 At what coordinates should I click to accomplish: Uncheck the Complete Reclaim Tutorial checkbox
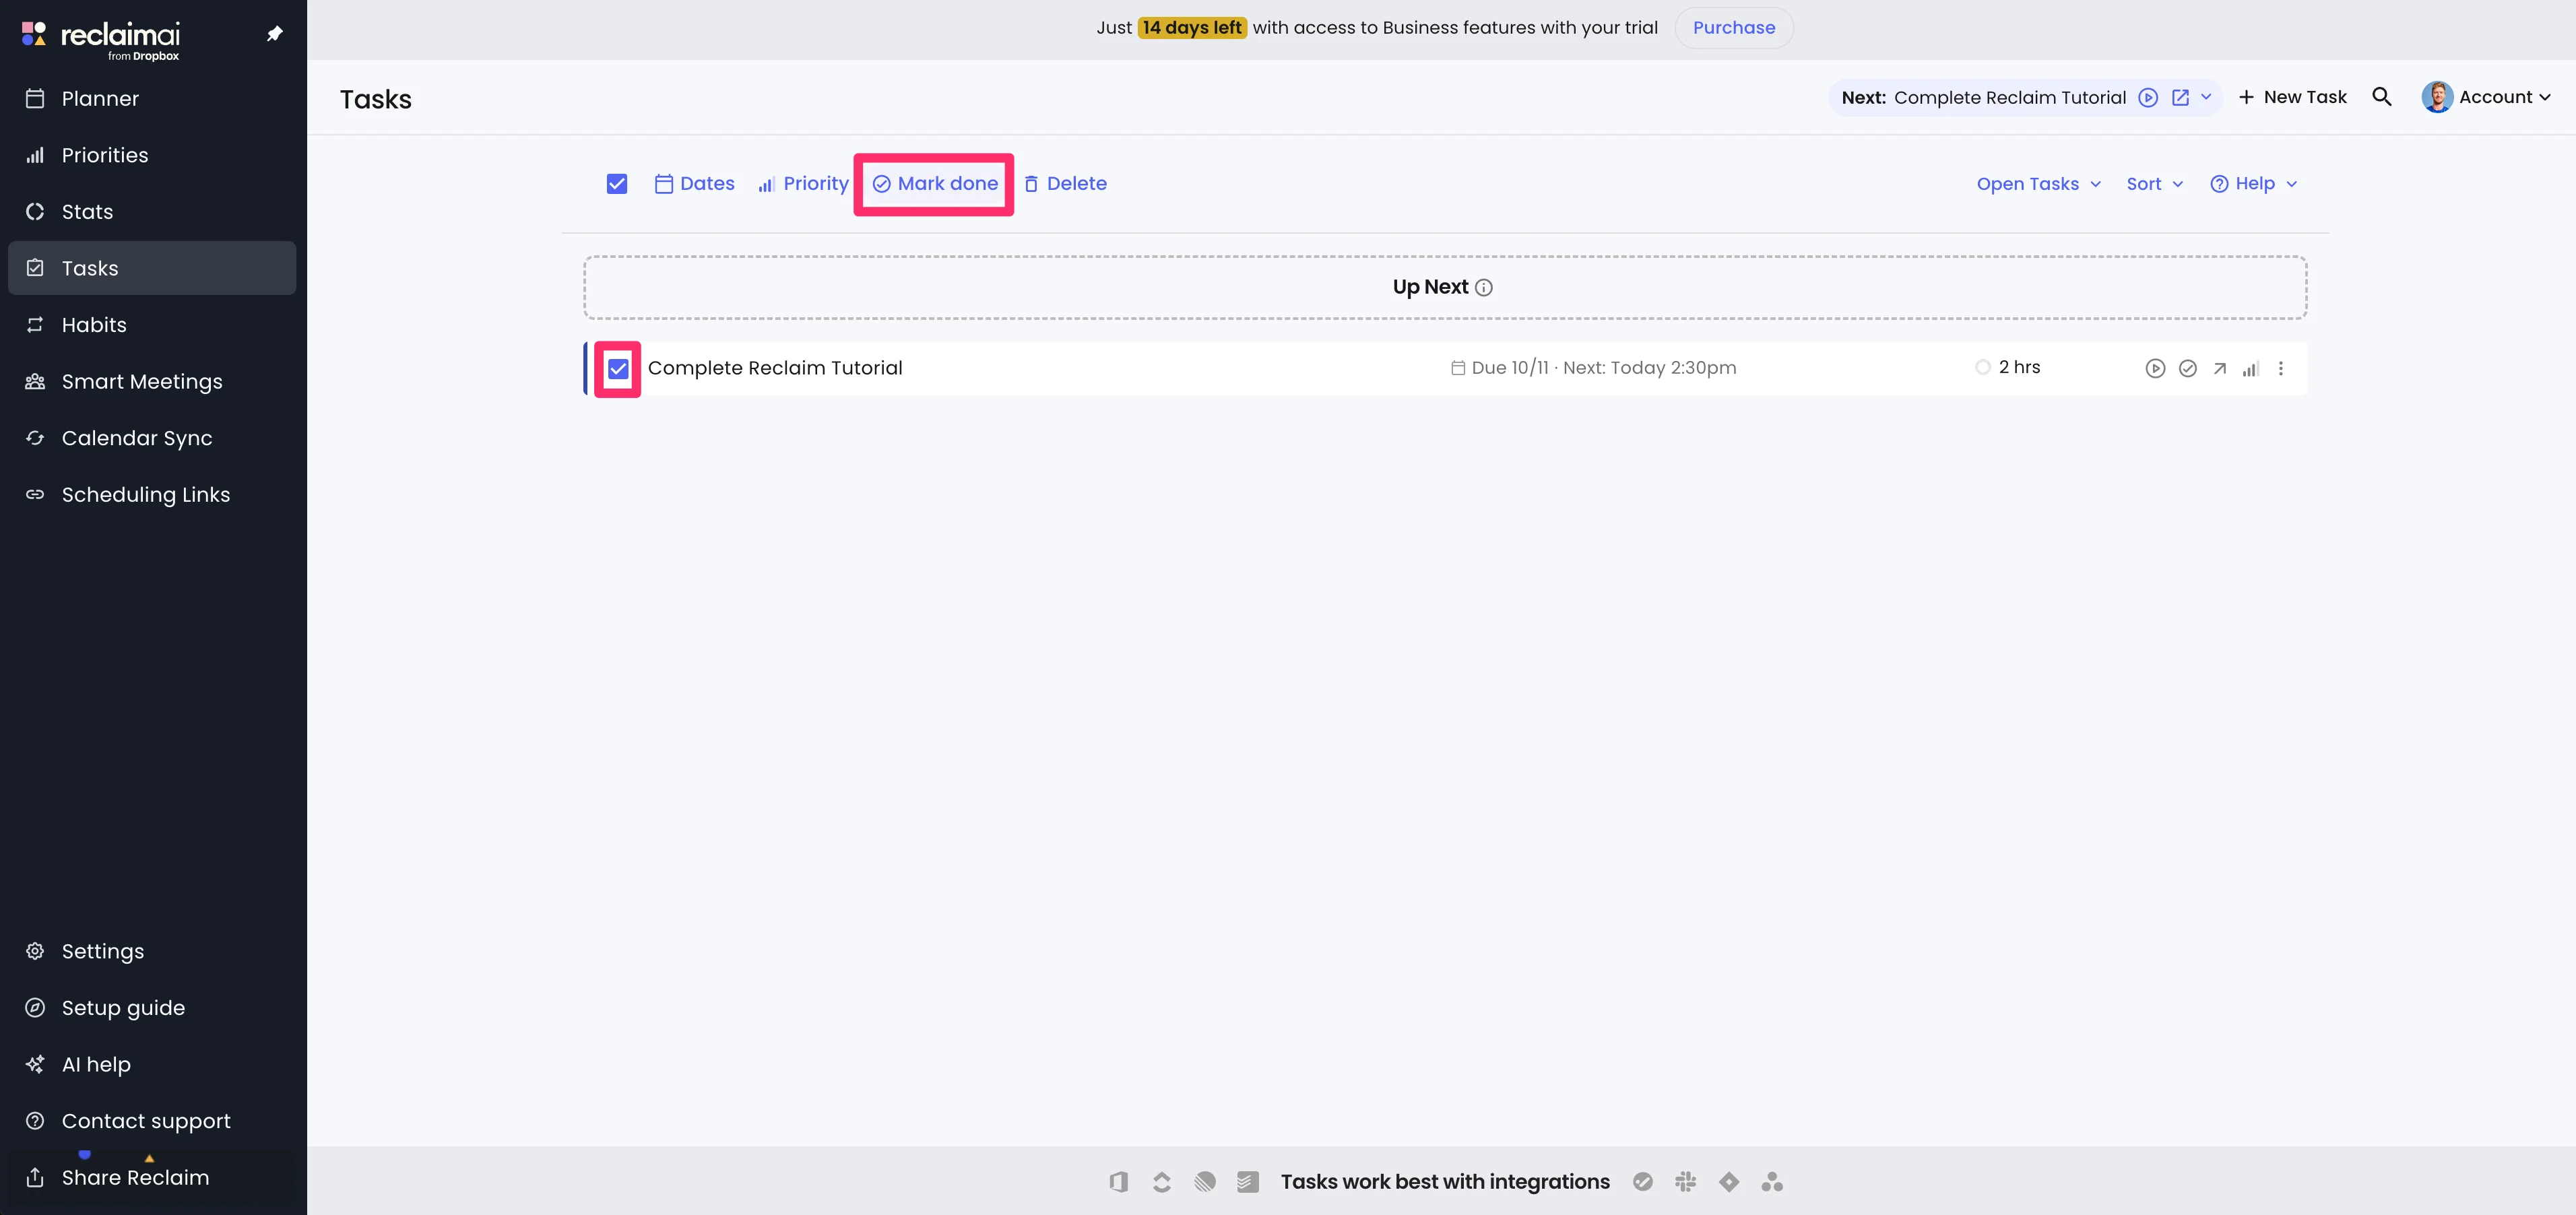coord(618,368)
